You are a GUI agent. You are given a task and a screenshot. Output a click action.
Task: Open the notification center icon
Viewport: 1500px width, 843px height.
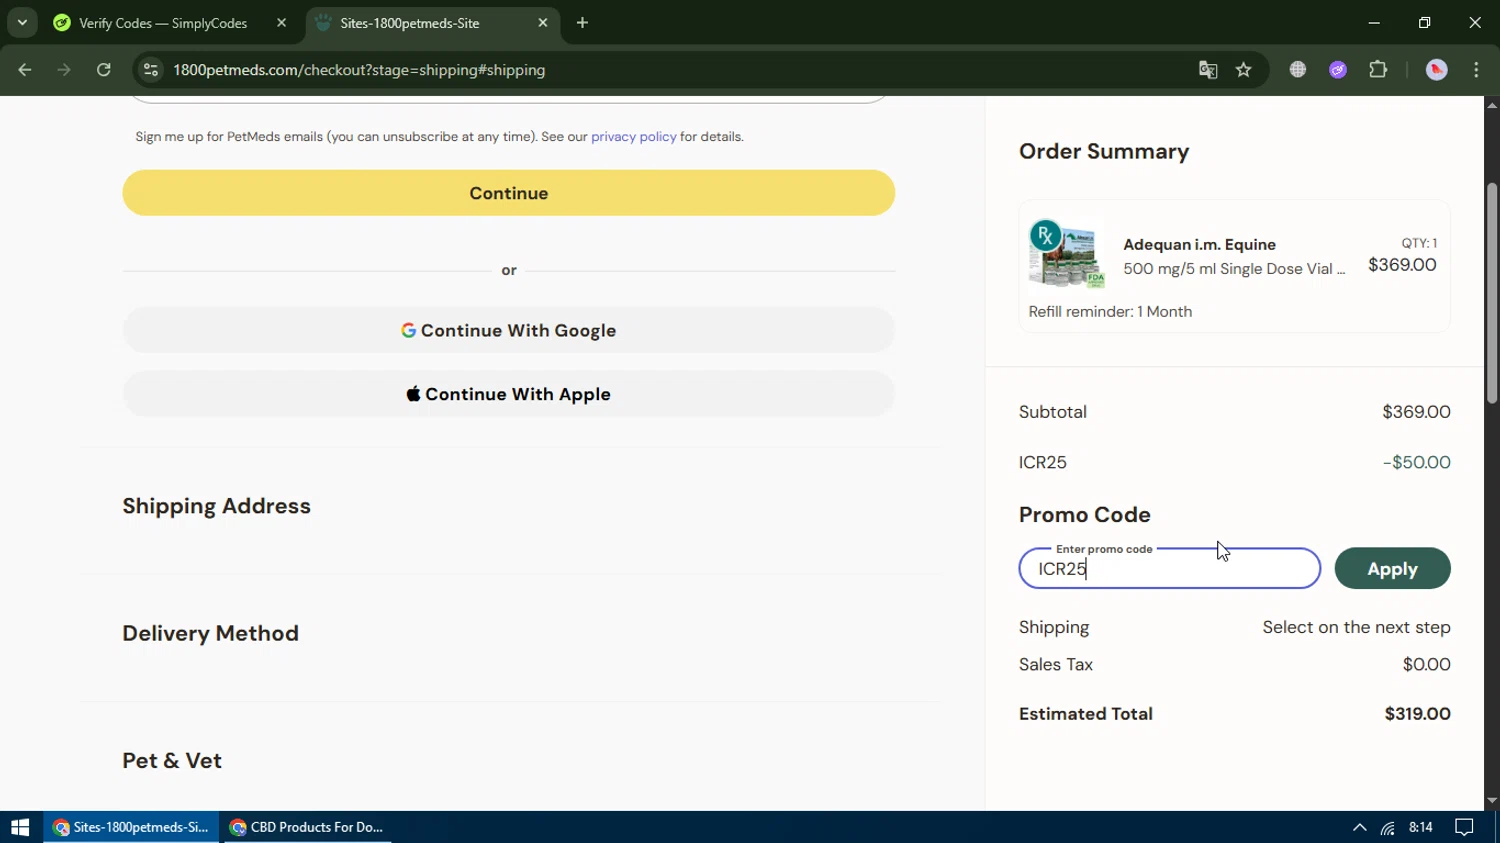coord(1464,827)
